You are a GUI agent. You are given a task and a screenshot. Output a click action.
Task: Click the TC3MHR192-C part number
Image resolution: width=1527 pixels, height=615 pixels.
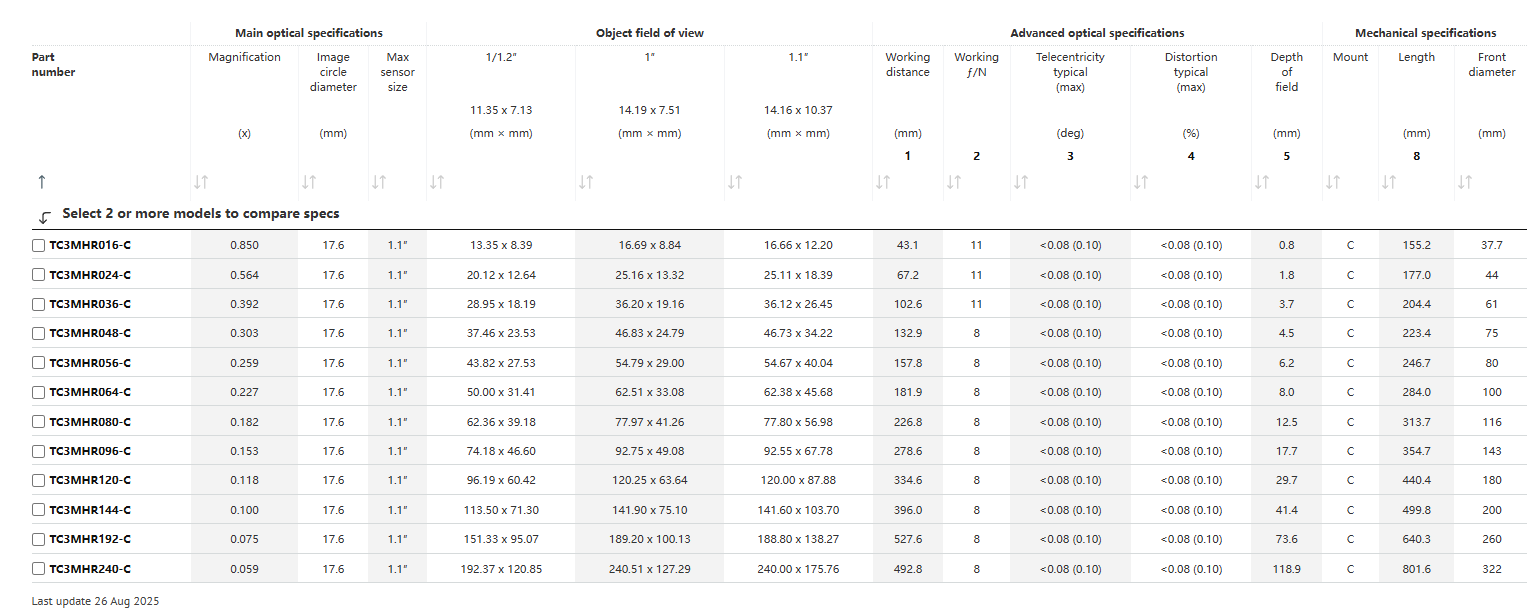click(x=90, y=539)
